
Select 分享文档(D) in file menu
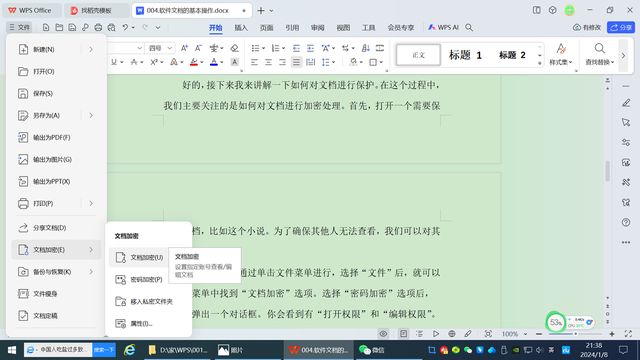point(56,228)
